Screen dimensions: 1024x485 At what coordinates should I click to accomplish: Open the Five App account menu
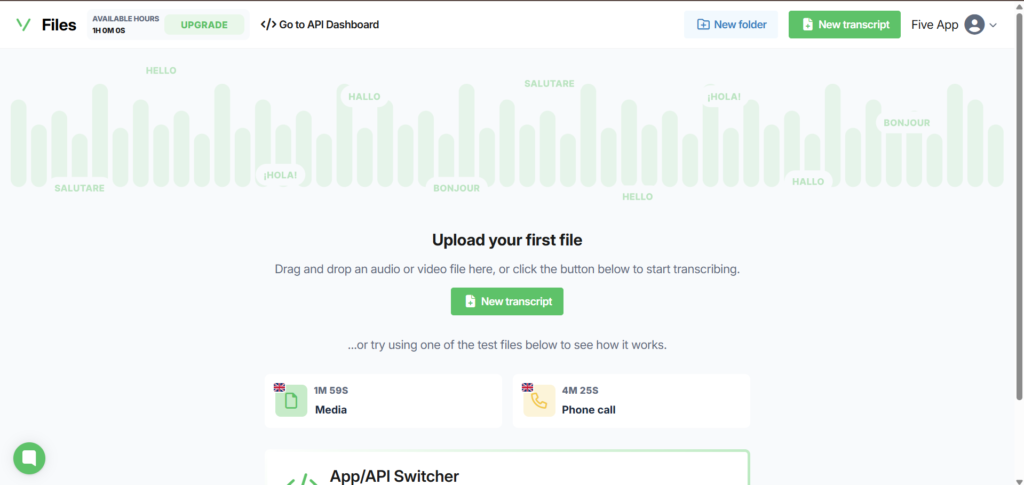(x=934, y=25)
